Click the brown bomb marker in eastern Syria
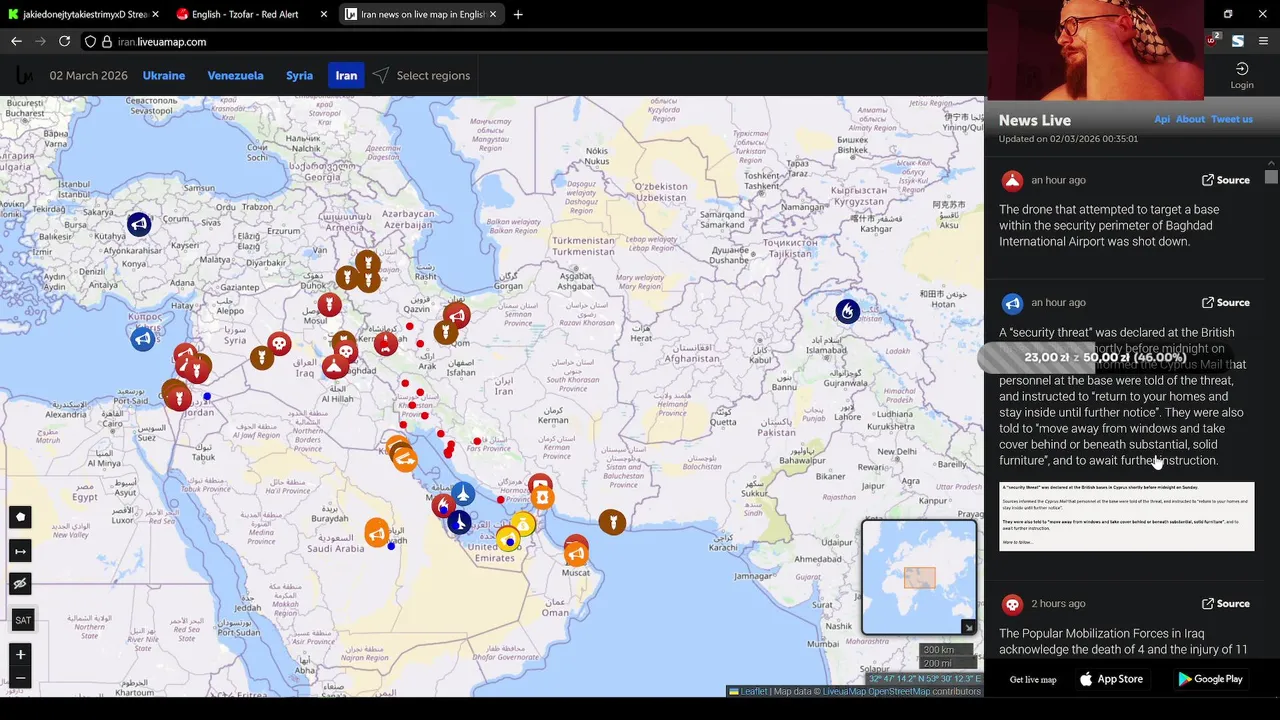This screenshot has width=1280, height=720. 261,358
